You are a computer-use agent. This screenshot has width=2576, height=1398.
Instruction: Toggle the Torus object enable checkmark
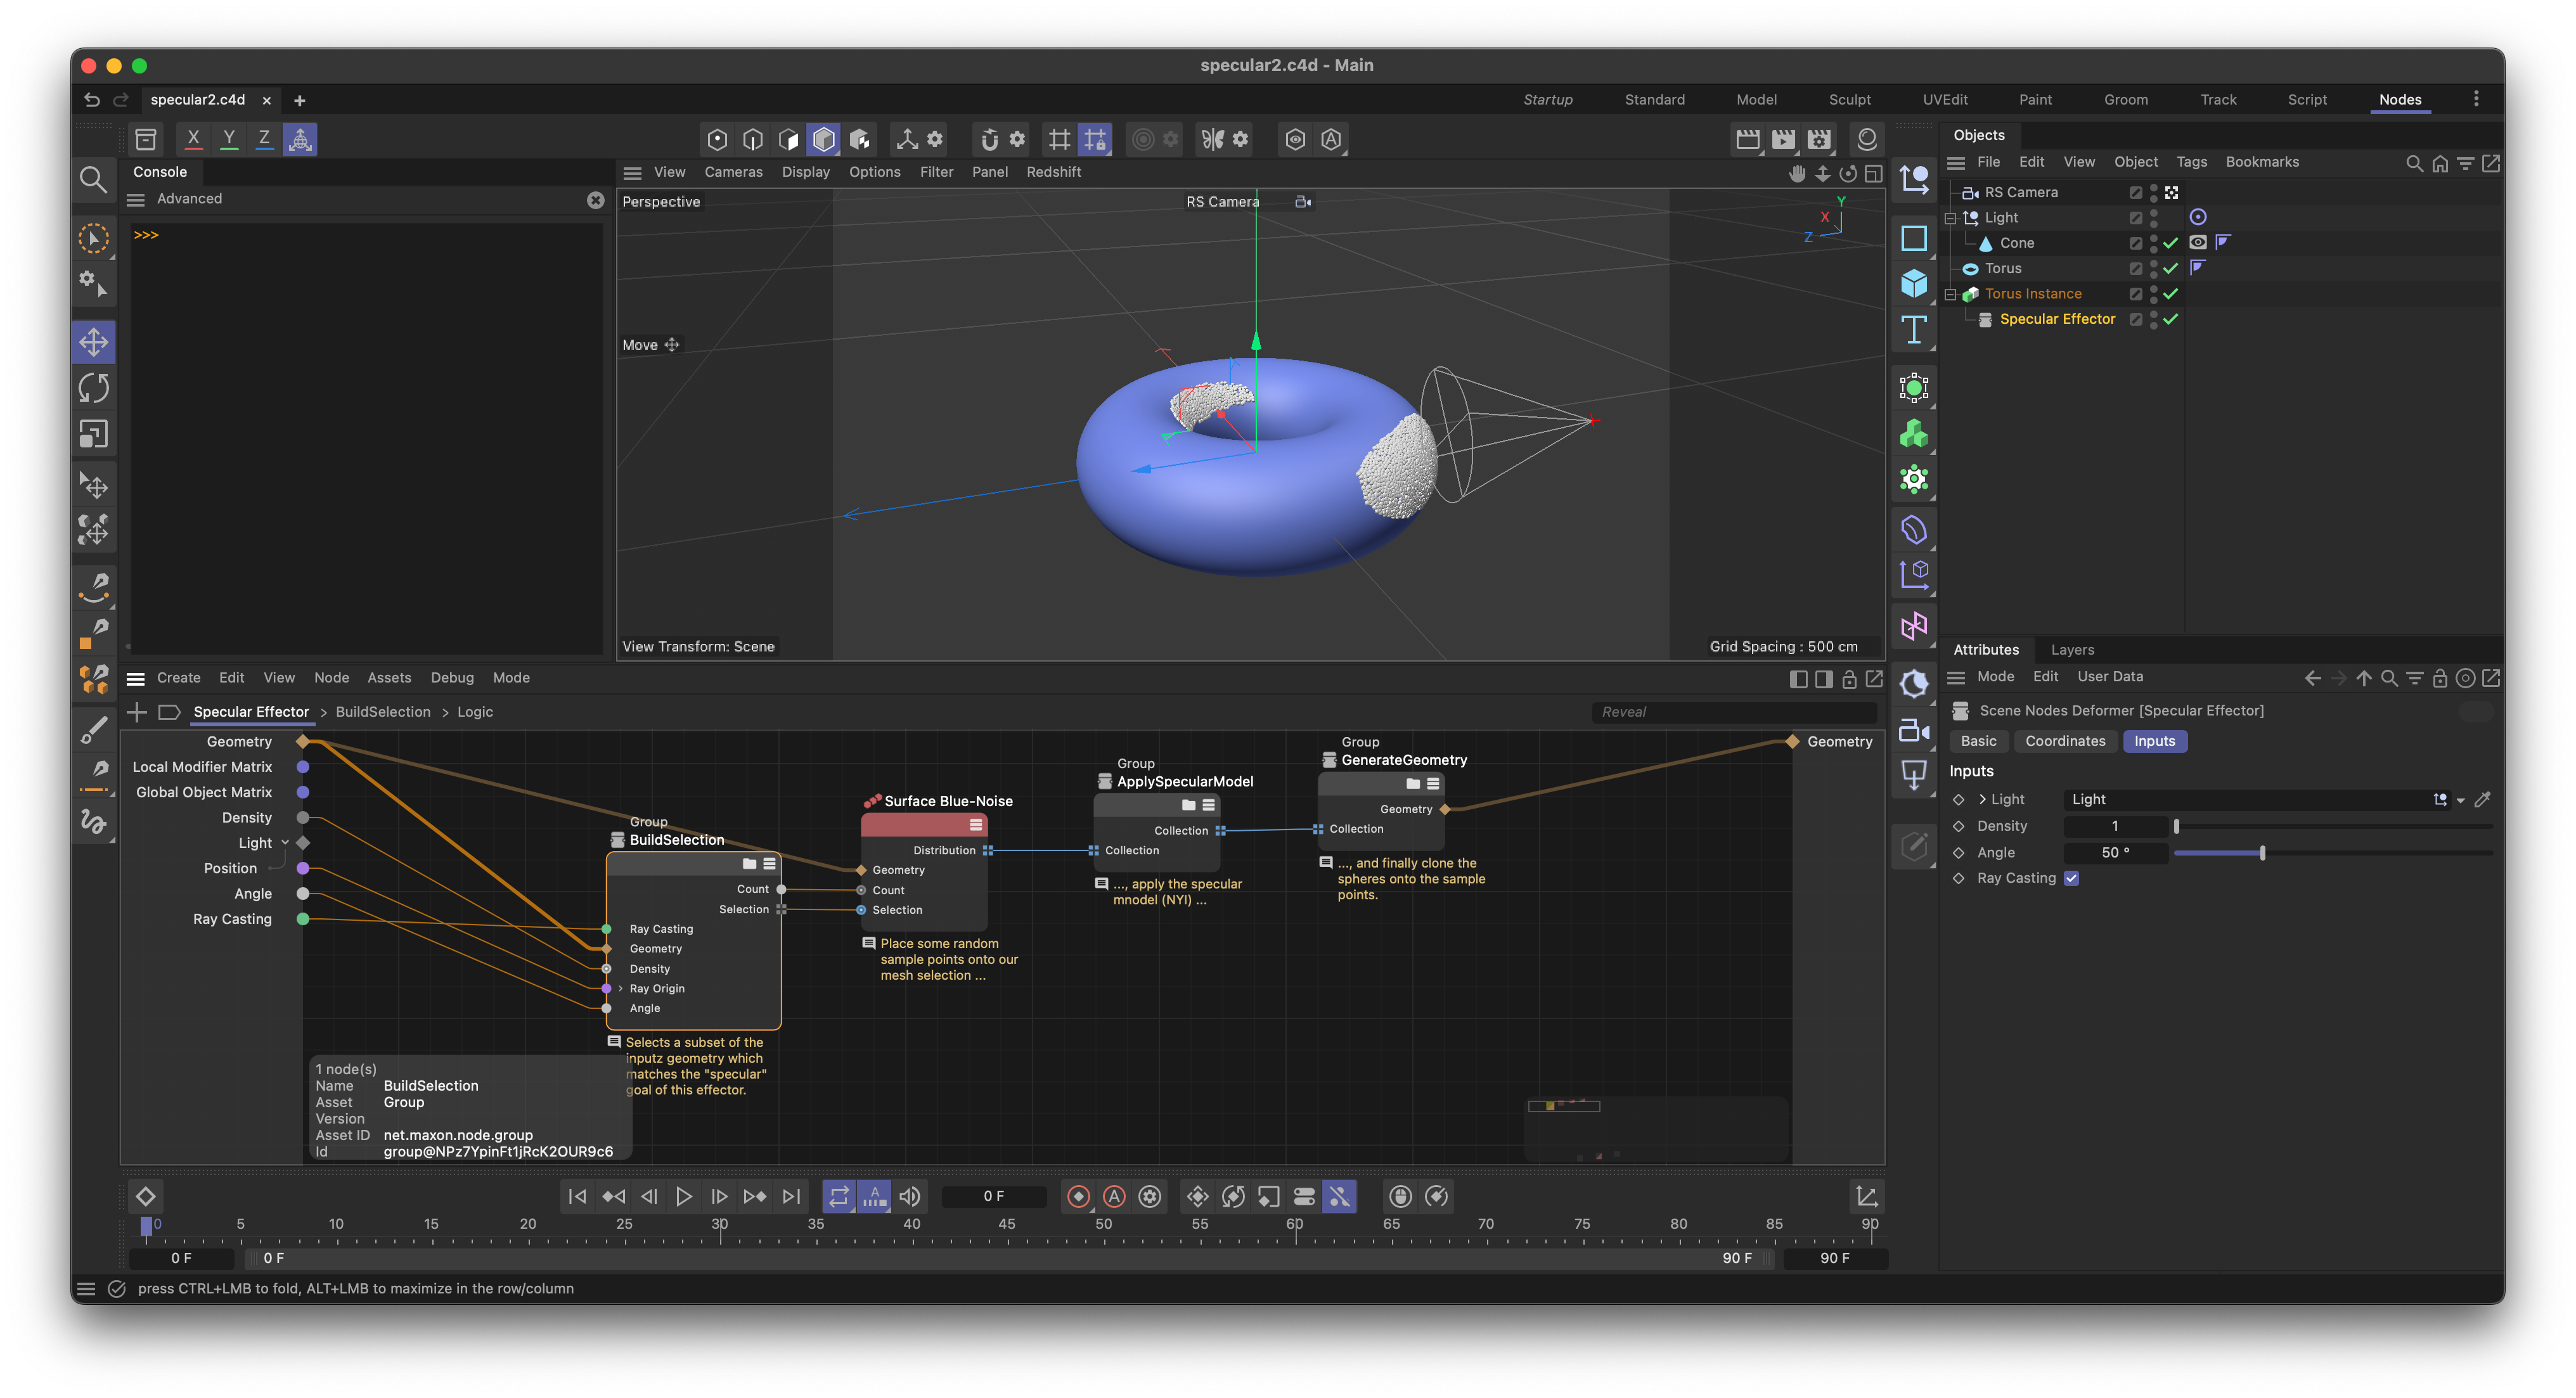pyautogui.click(x=2171, y=268)
